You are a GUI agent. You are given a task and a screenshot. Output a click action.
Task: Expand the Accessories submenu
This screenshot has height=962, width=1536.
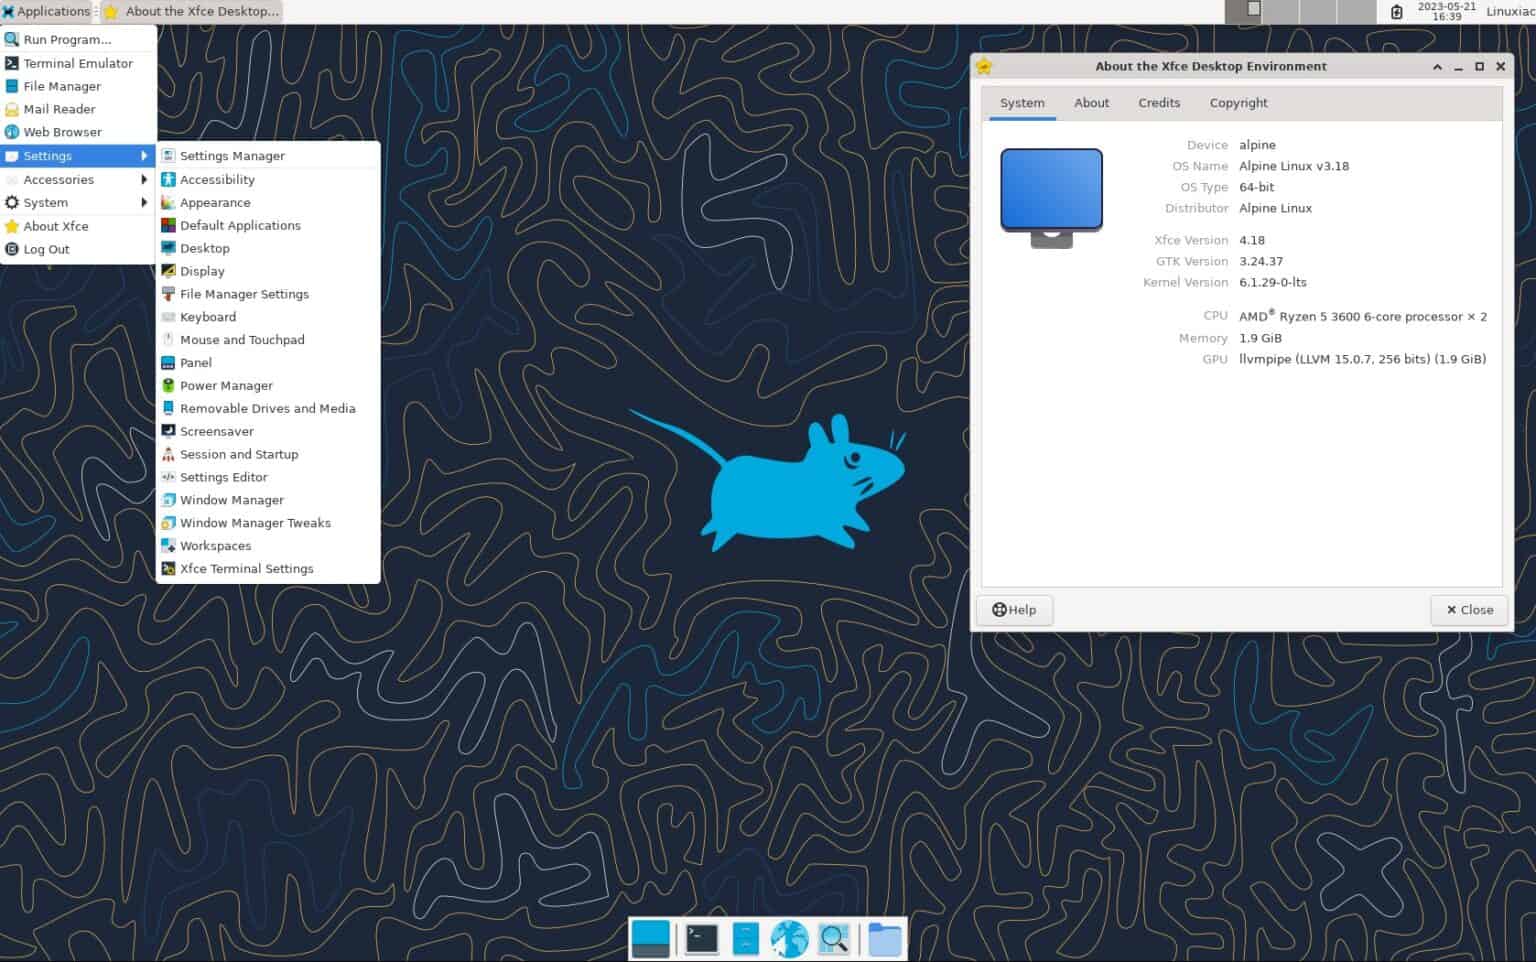coord(56,179)
